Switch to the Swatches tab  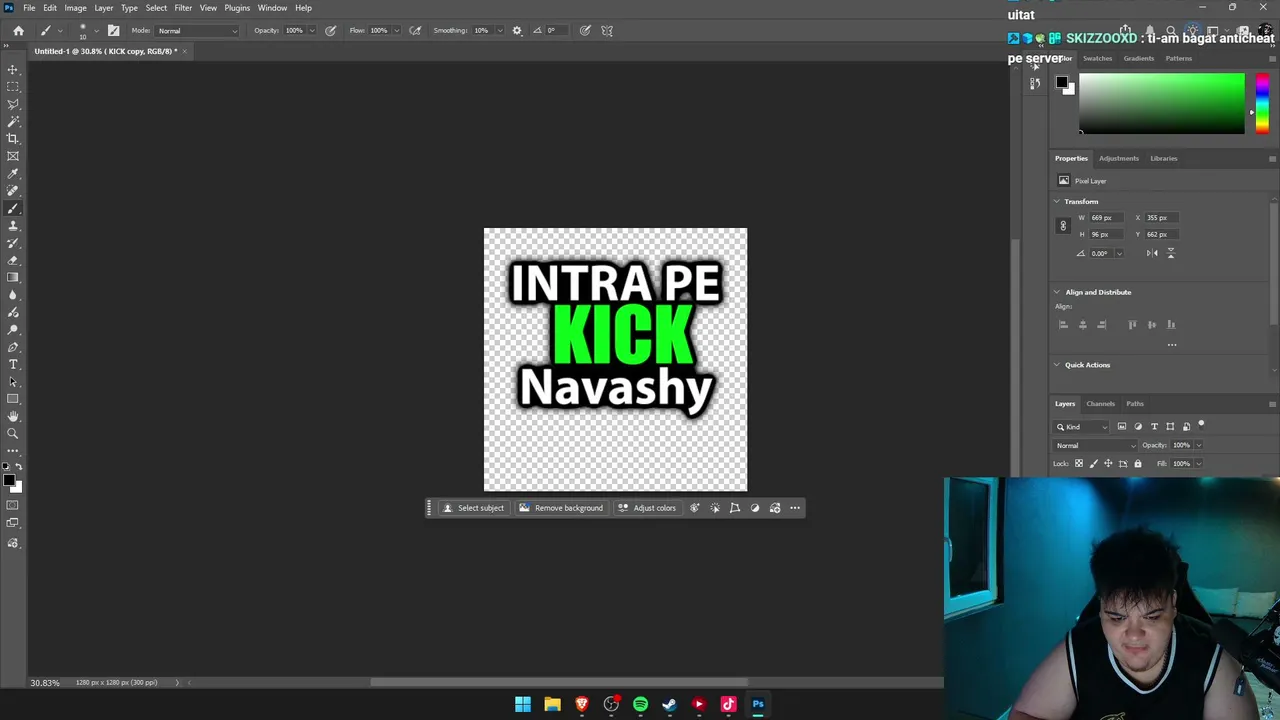1097,58
